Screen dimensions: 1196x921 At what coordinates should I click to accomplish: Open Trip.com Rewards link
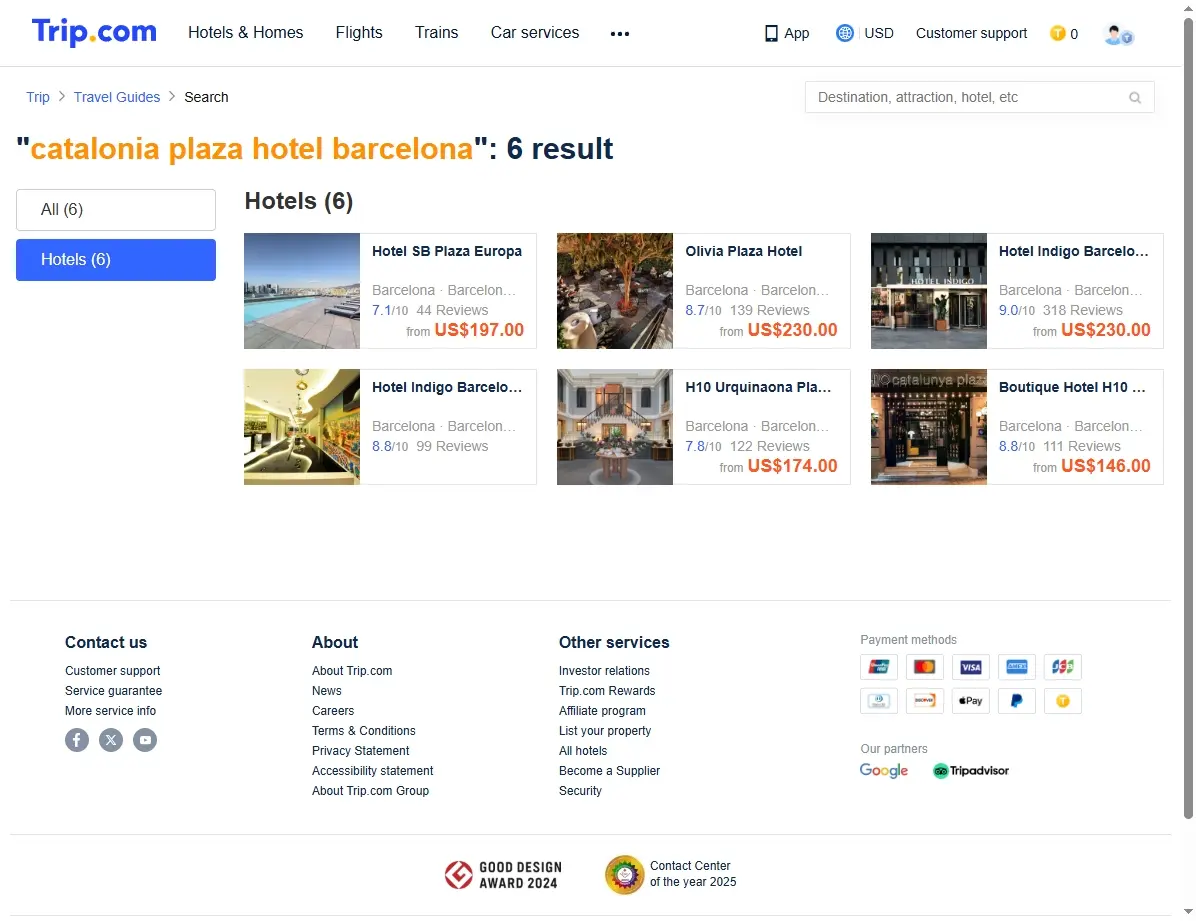[607, 691]
